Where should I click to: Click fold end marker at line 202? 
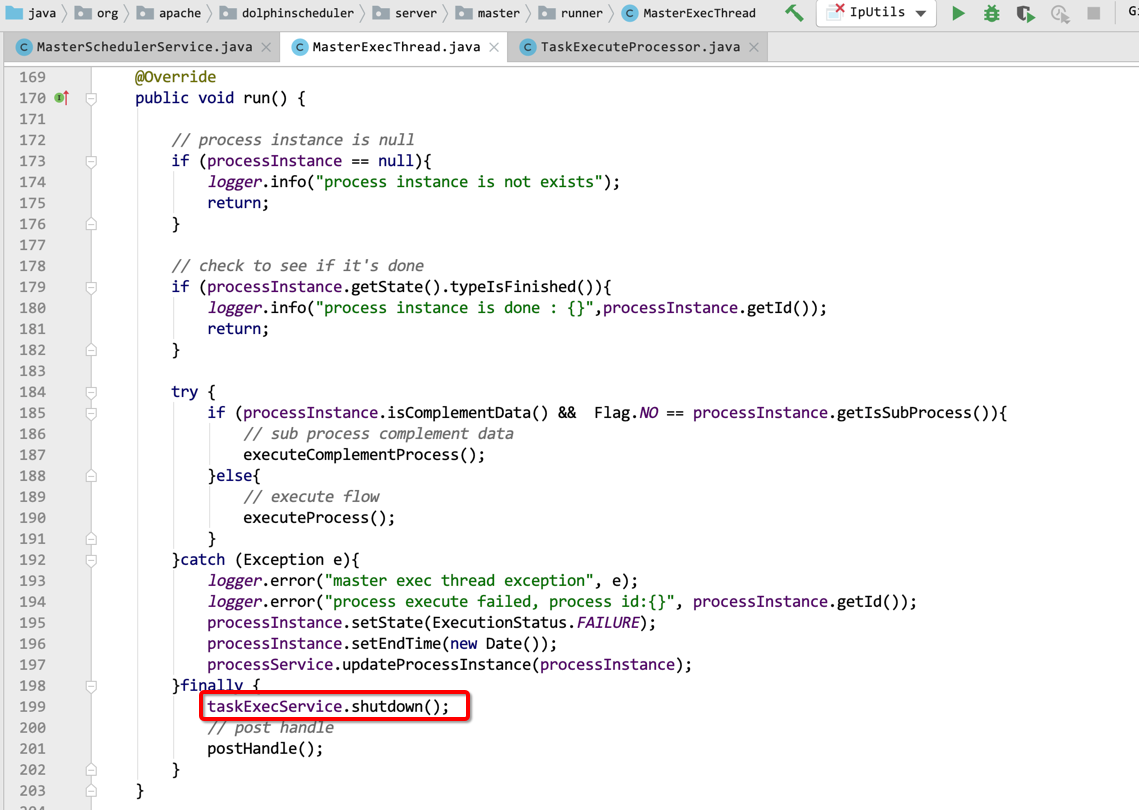[x=91, y=769]
